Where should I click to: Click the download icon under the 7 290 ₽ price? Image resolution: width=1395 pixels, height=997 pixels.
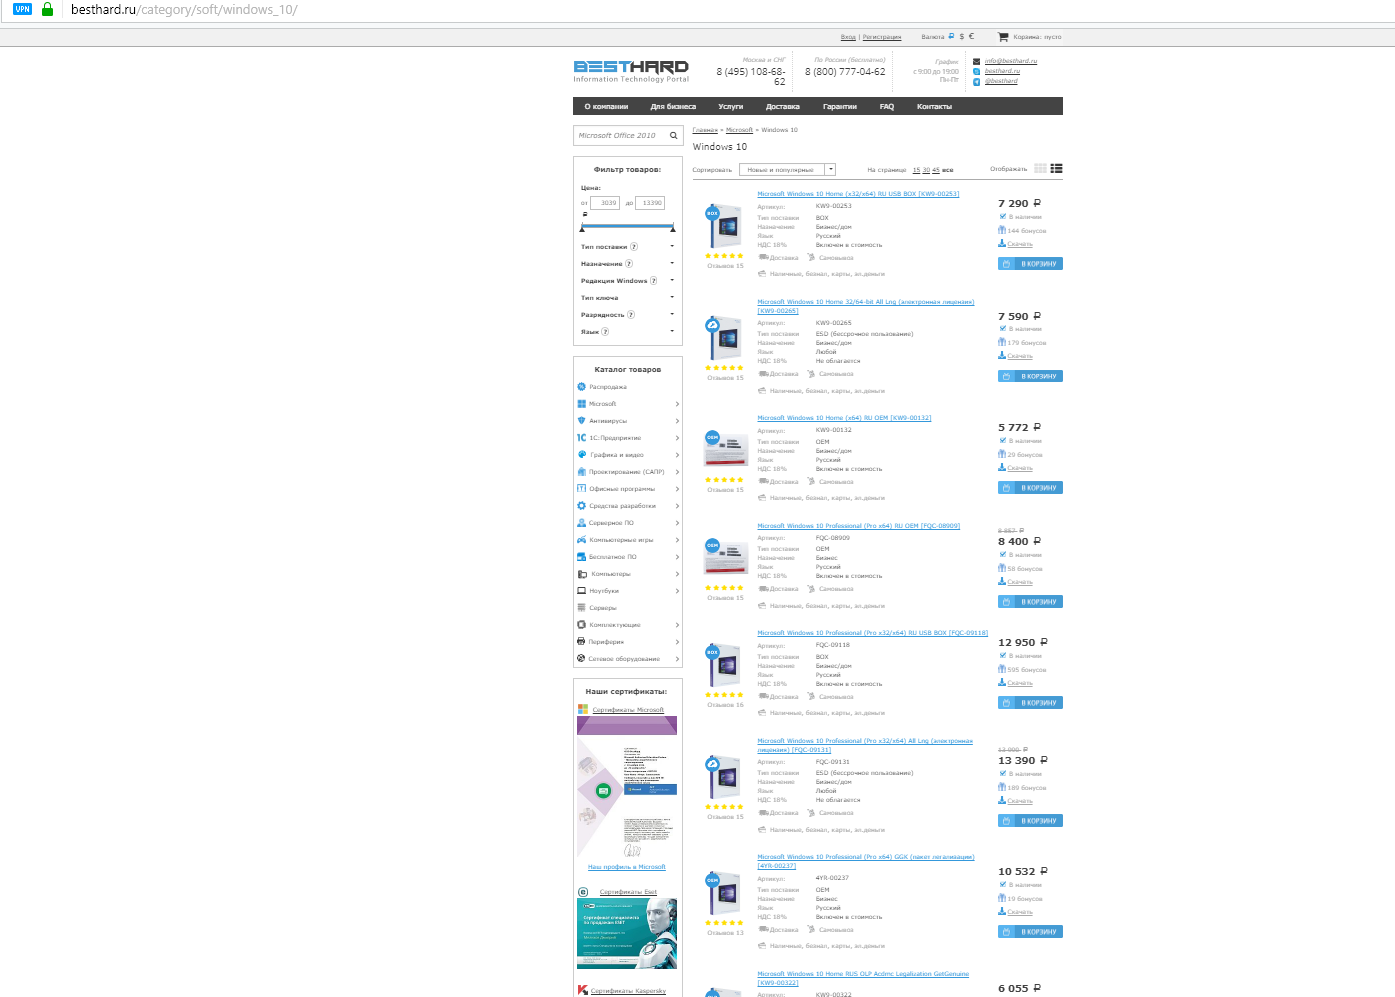click(1002, 243)
